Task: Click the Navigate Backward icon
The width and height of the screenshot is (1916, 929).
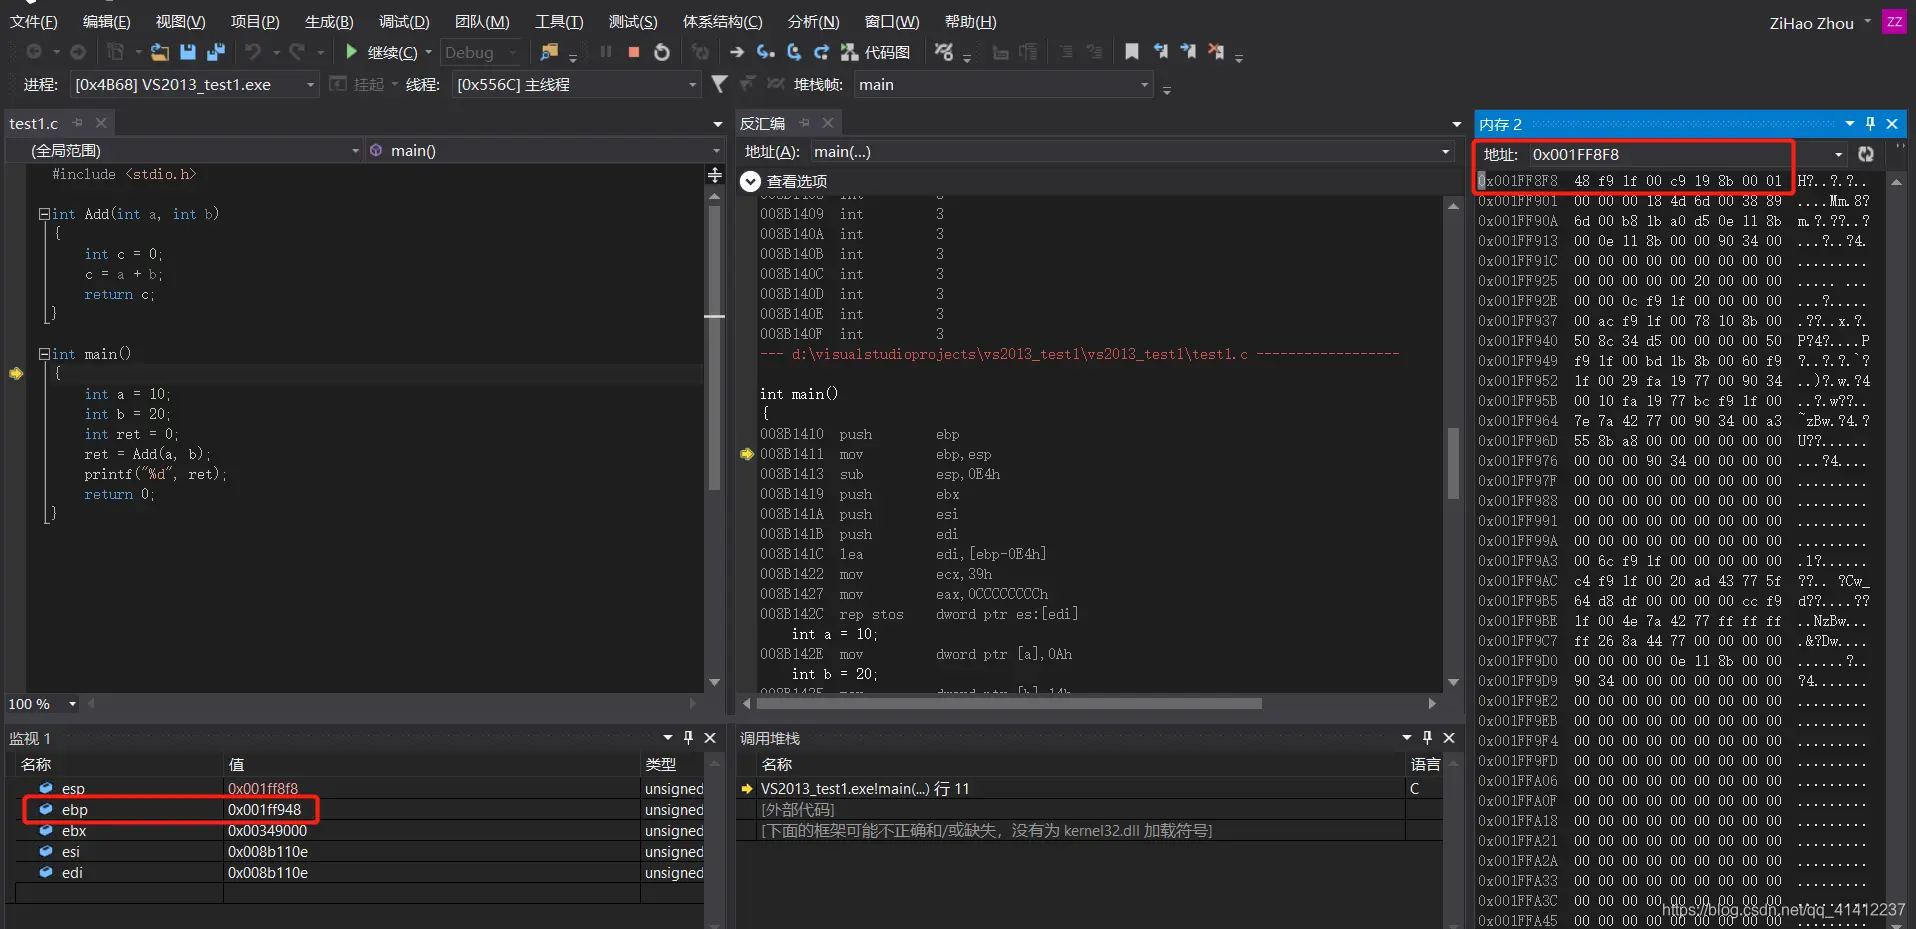Action: click(34, 52)
